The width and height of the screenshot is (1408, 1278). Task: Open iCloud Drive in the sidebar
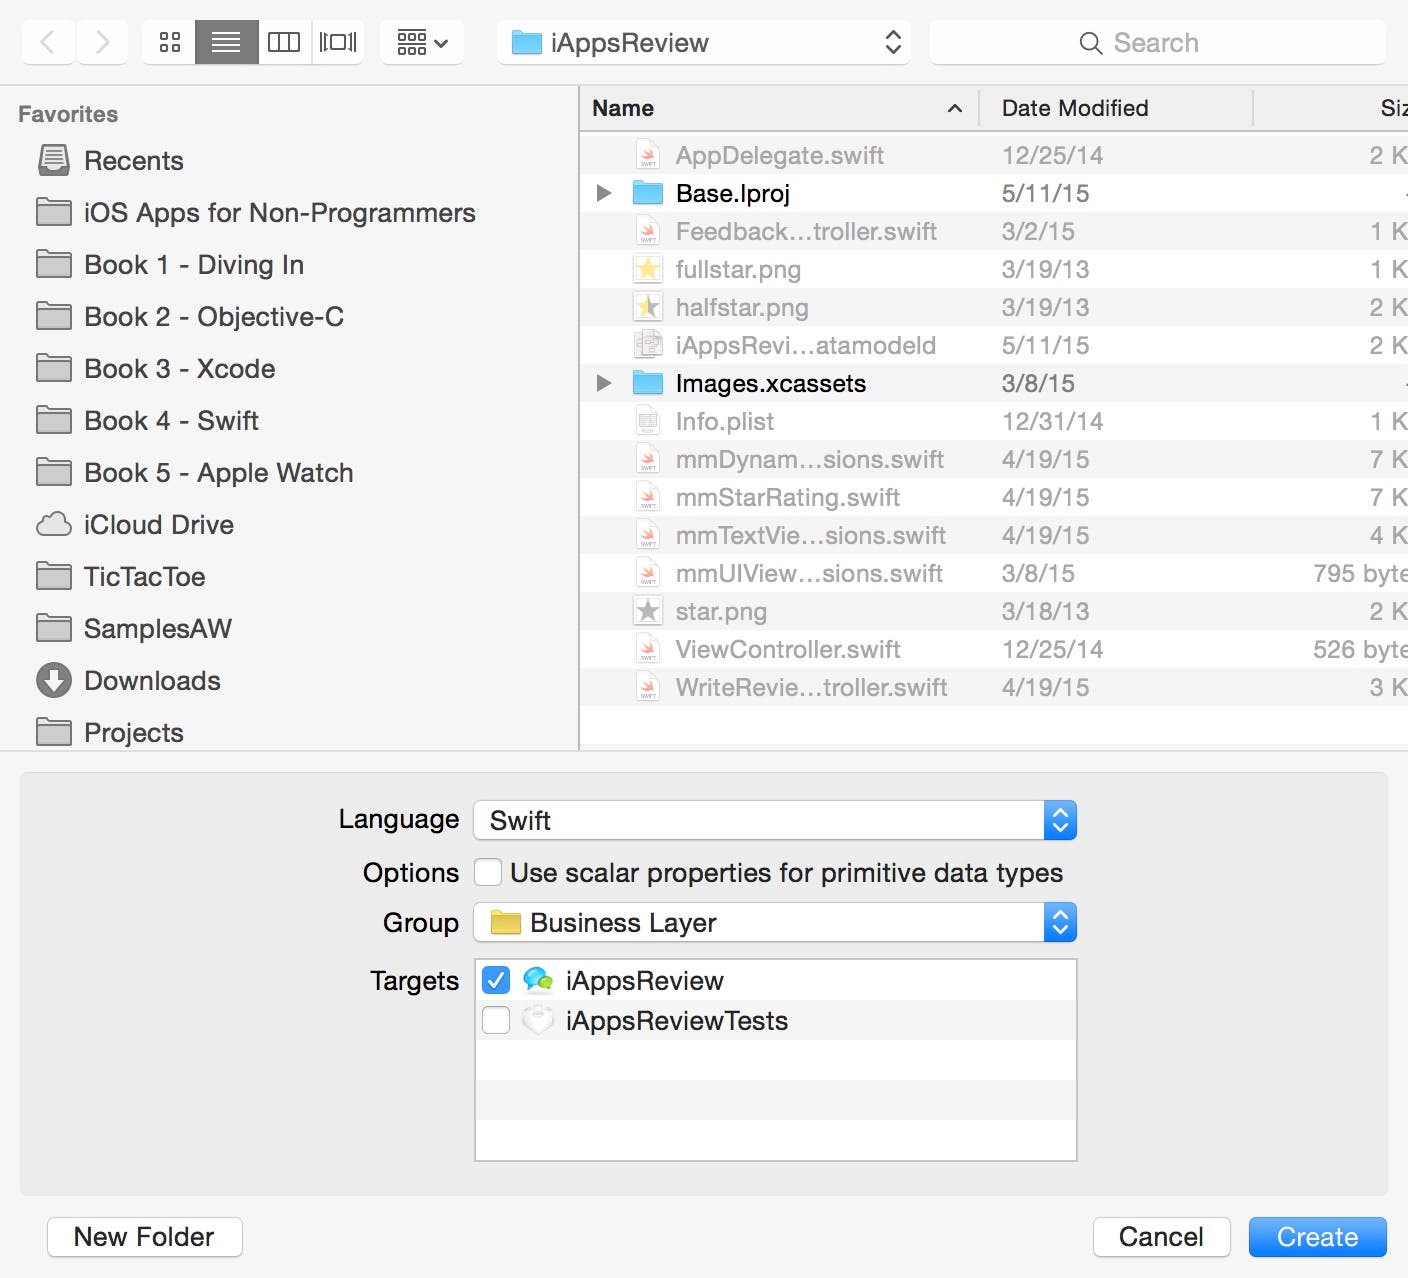(158, 525)
